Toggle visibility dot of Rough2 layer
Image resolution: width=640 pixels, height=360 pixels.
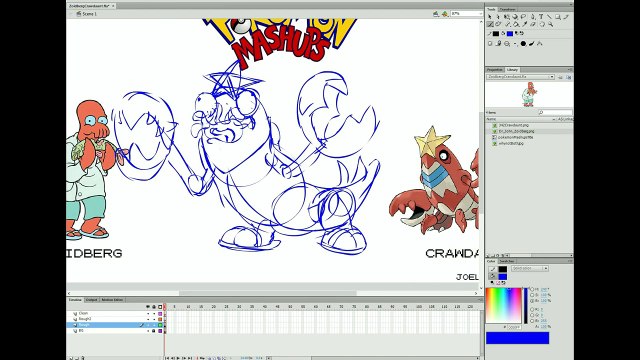point(148,319)
